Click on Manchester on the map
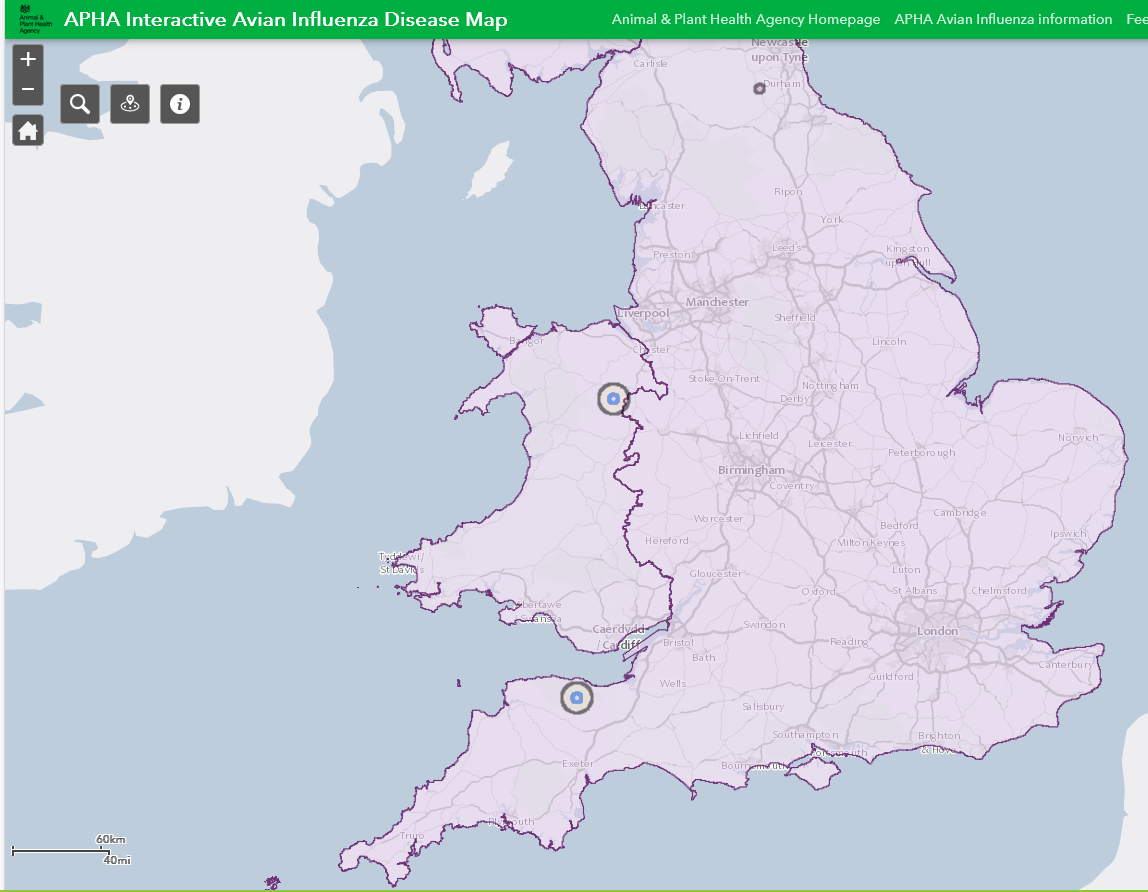Viewport: 1148px width, 892px height. [716, 302]
